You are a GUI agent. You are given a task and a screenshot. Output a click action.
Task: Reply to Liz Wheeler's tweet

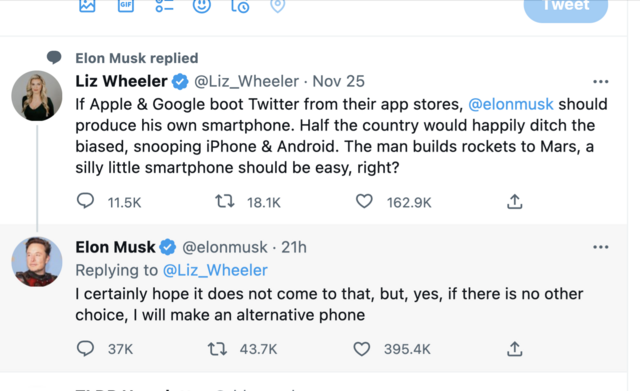[85, 201]
